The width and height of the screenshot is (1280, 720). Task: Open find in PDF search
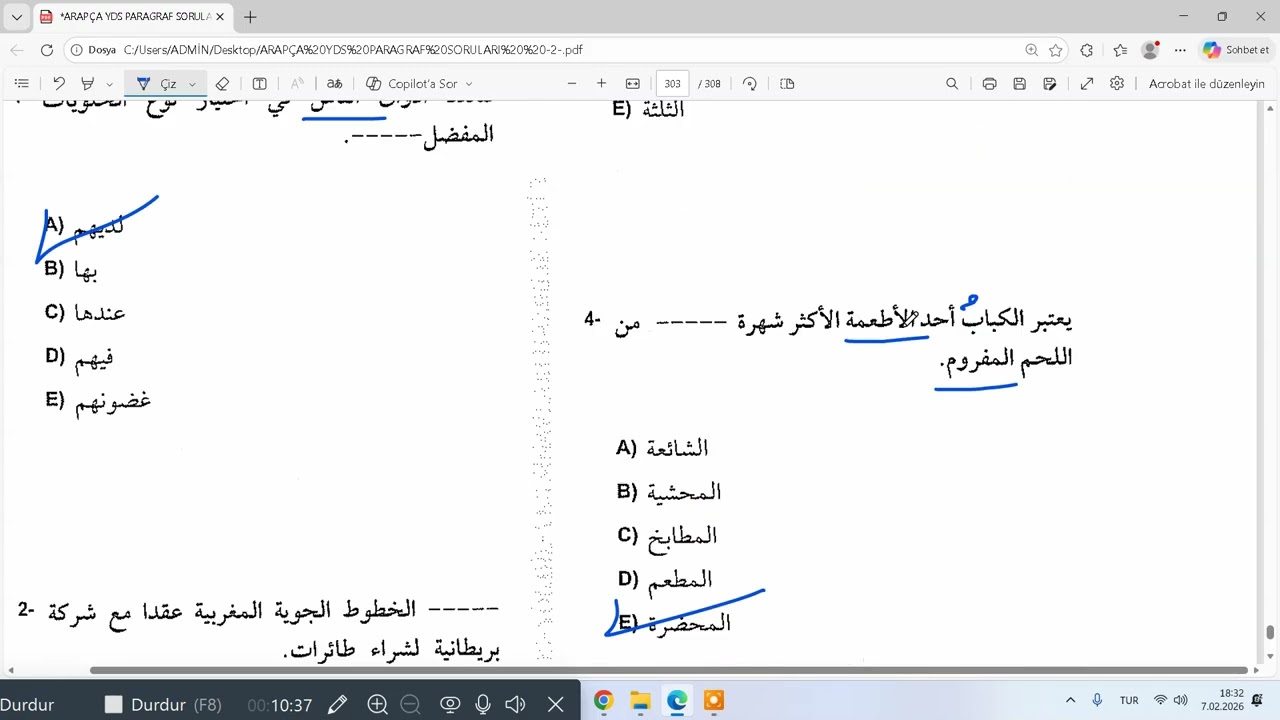(x=952, y=84)
